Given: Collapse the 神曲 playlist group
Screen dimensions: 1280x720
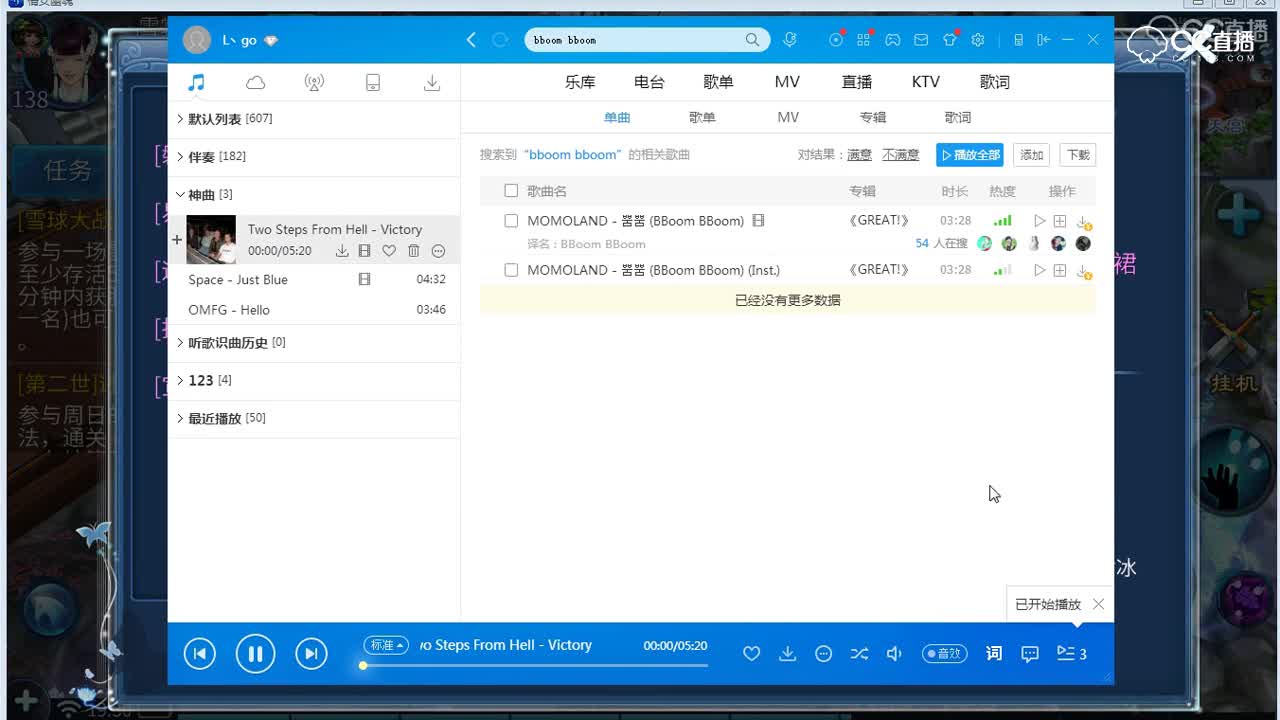Looking at the screenshot, I should coord(180,195).
